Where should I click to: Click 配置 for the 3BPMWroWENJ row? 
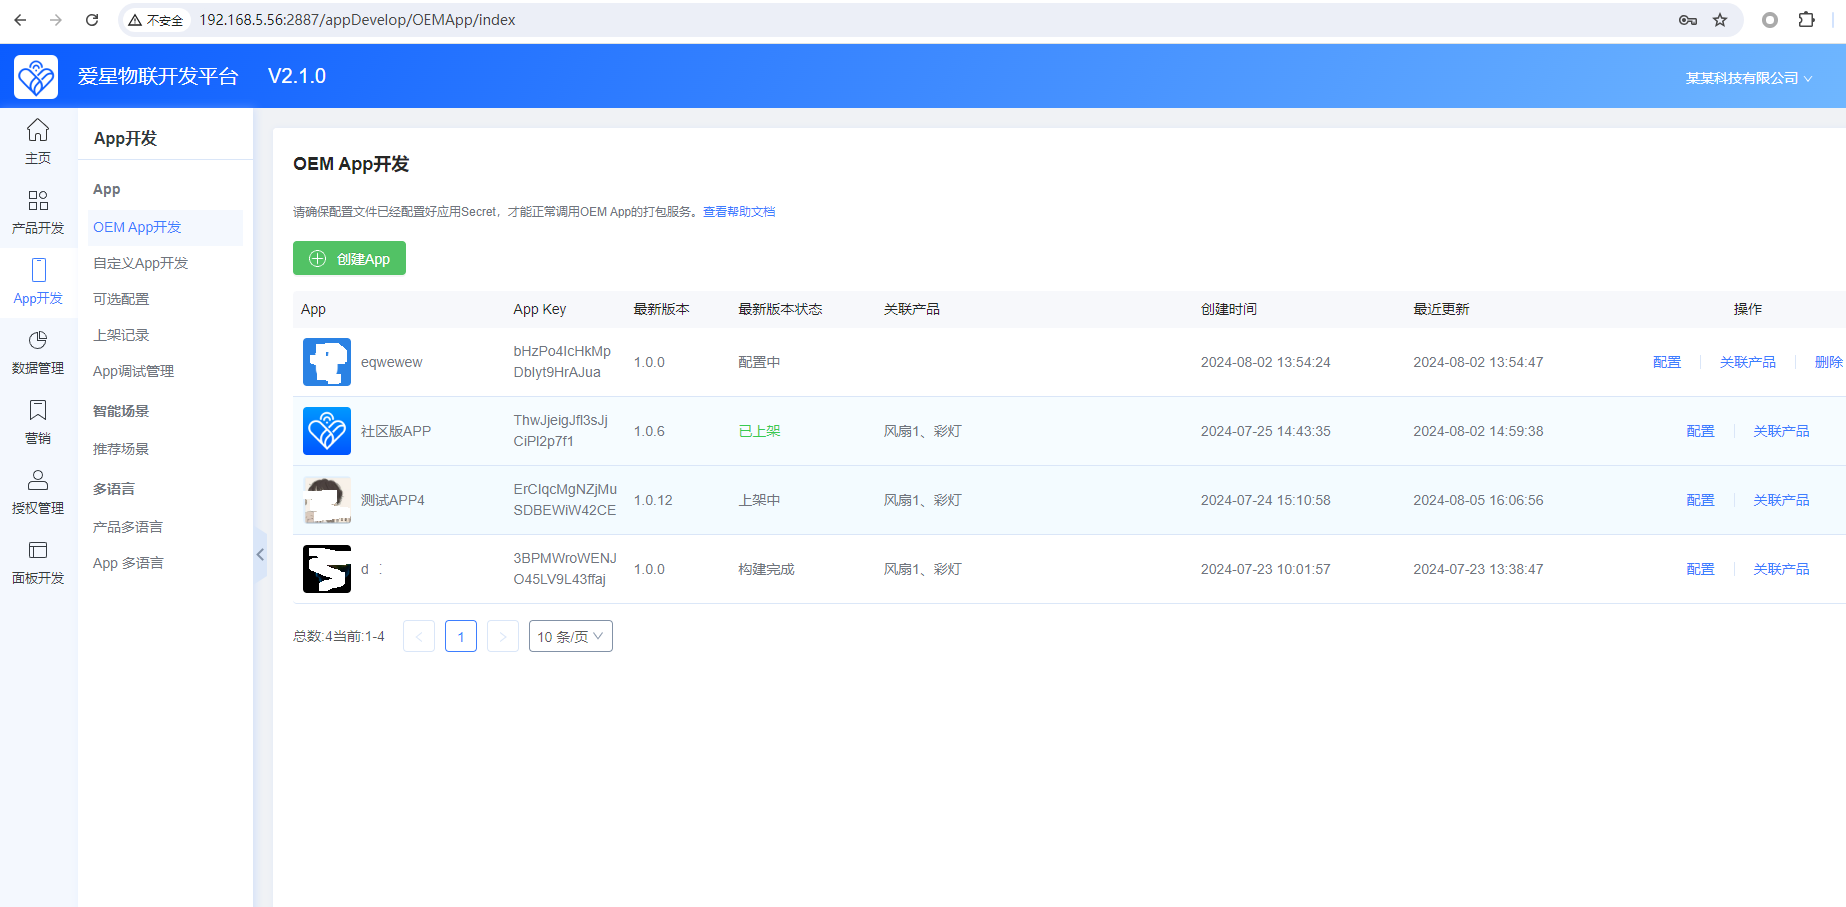(x=1700, y=569)
